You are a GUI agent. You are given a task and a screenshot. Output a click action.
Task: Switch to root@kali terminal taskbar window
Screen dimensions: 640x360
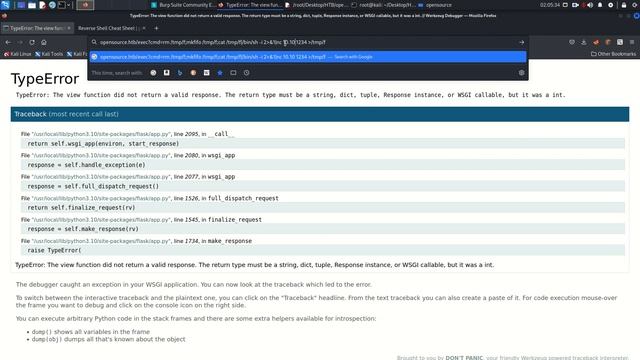(x=384, y=5)
